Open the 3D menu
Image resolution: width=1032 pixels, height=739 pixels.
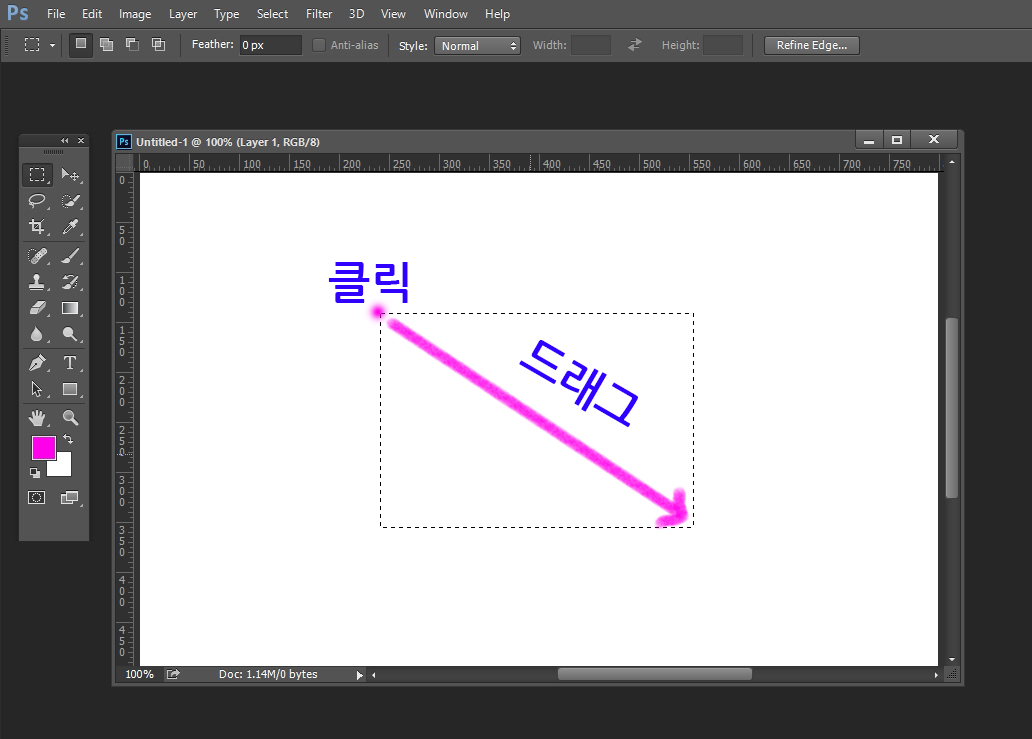pyautogui.click(x=356, y=14)
